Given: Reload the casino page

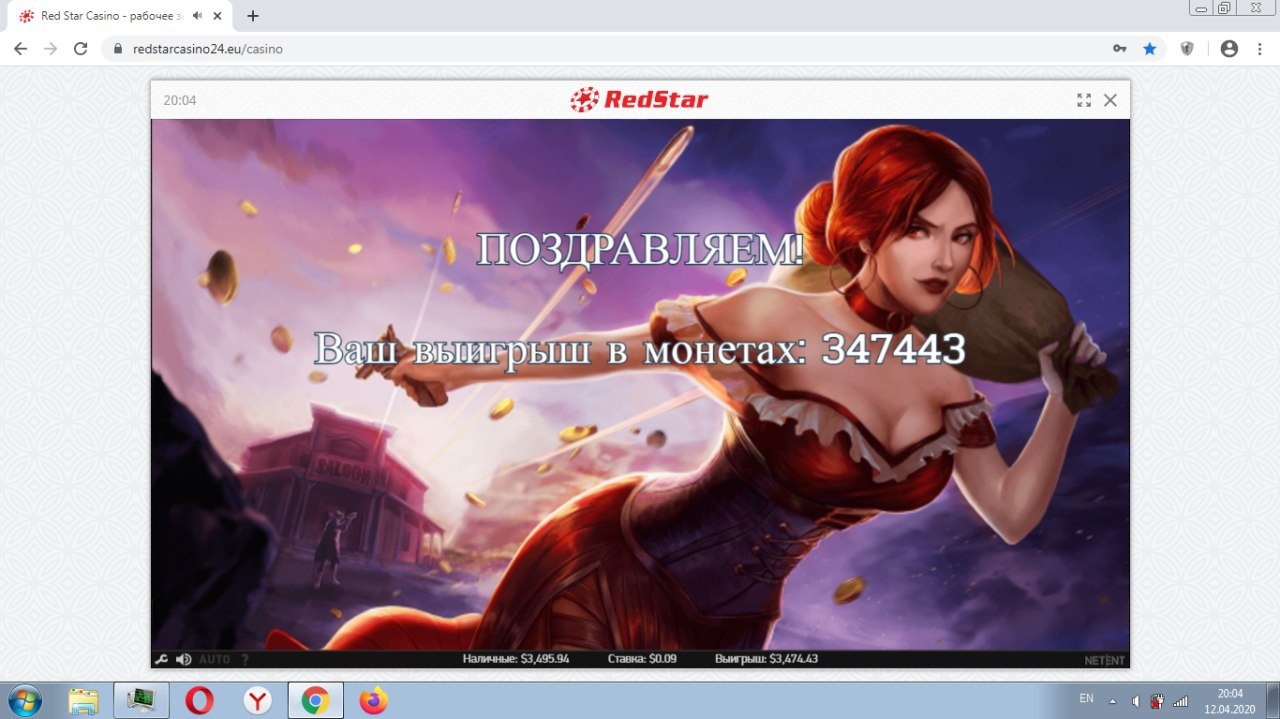Looking at the screenshot, I should 80,48.
